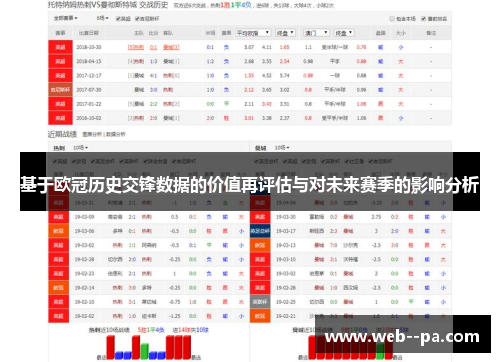
Task: Click the 一球 handicap on the 2017-12-17 row
Action: (x=335, y=76)
